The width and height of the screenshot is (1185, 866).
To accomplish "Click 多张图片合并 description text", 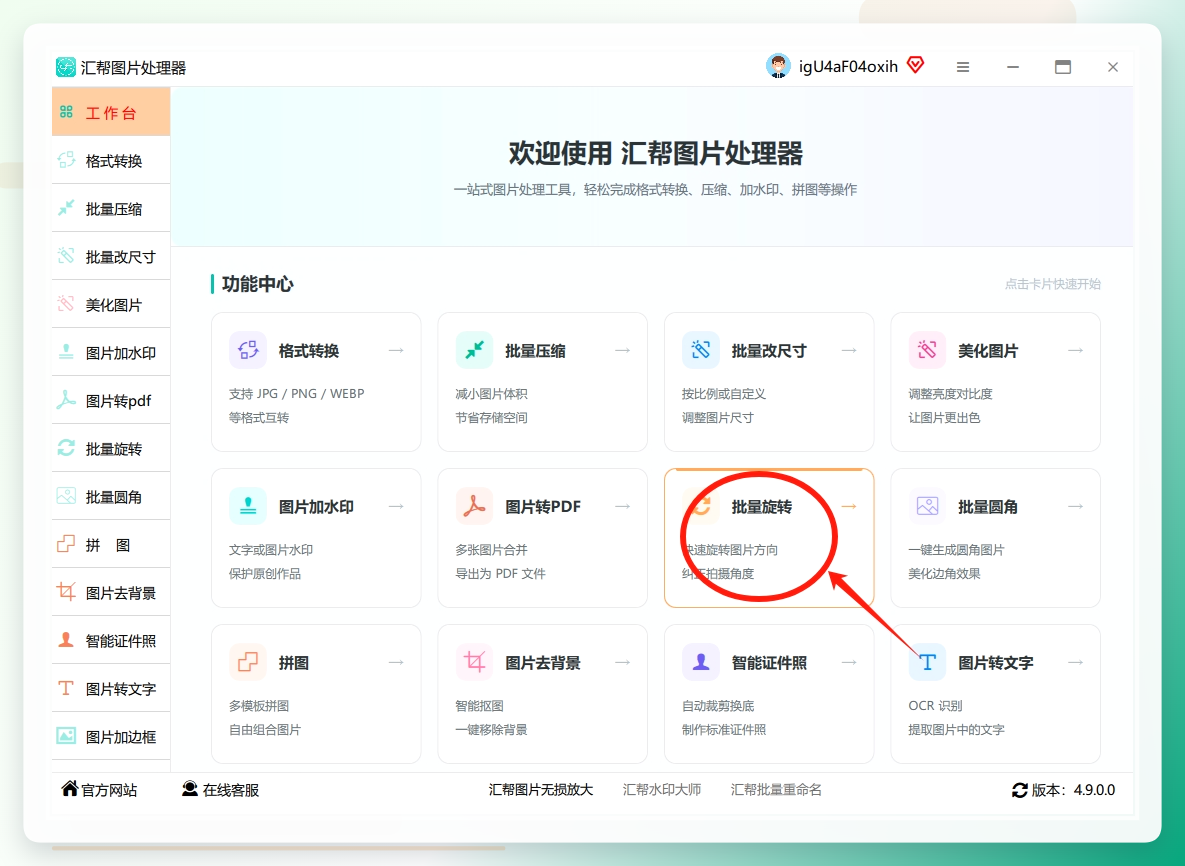I will point(491,550).
